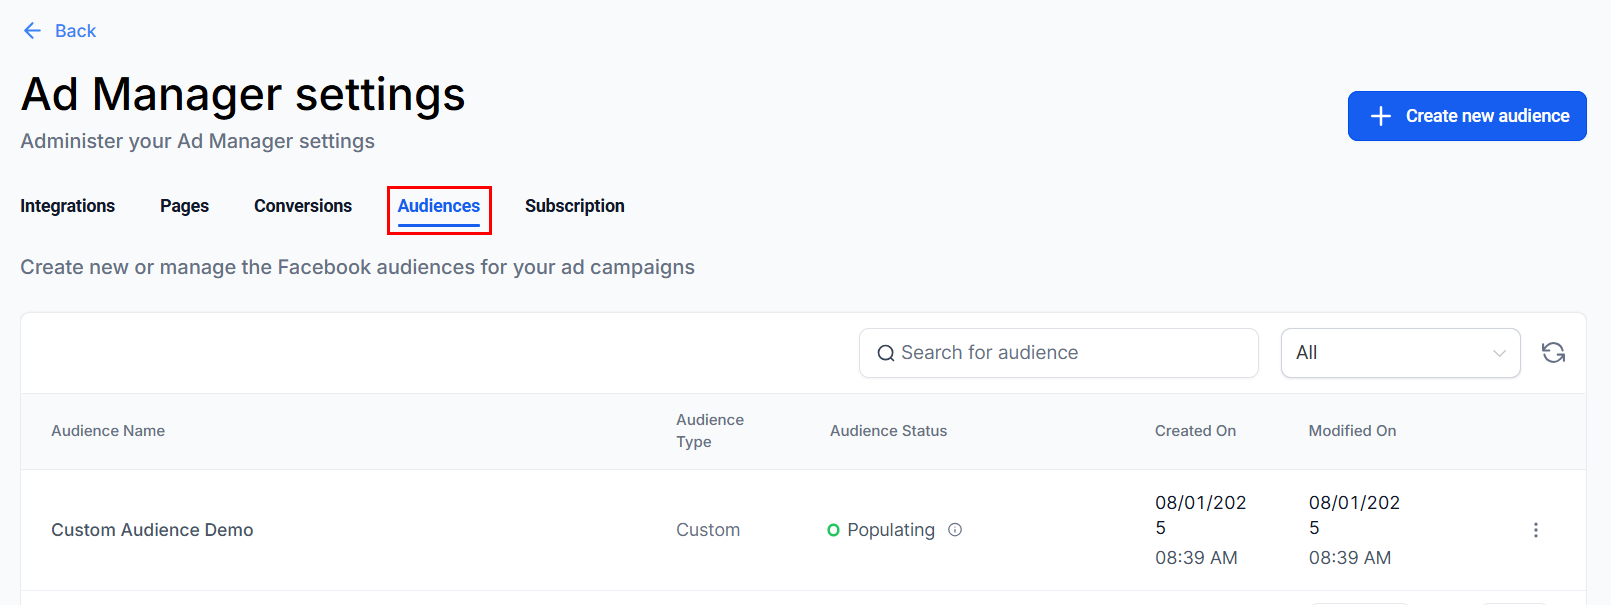Switch to the Integrations tab
Image resolution: width=1611 pixels, height=605 pixels.
(x=68, y=206)
